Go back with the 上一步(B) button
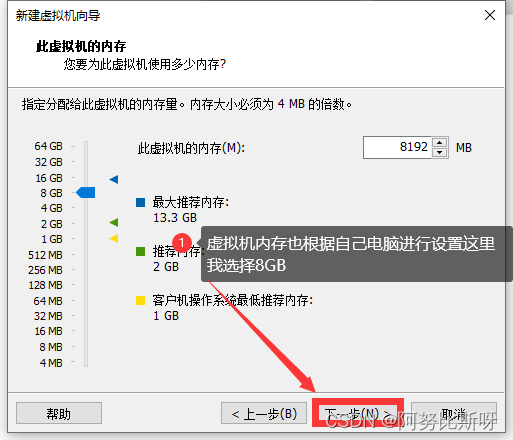Viewport: 513px width, 440px height. click(264, 413)
